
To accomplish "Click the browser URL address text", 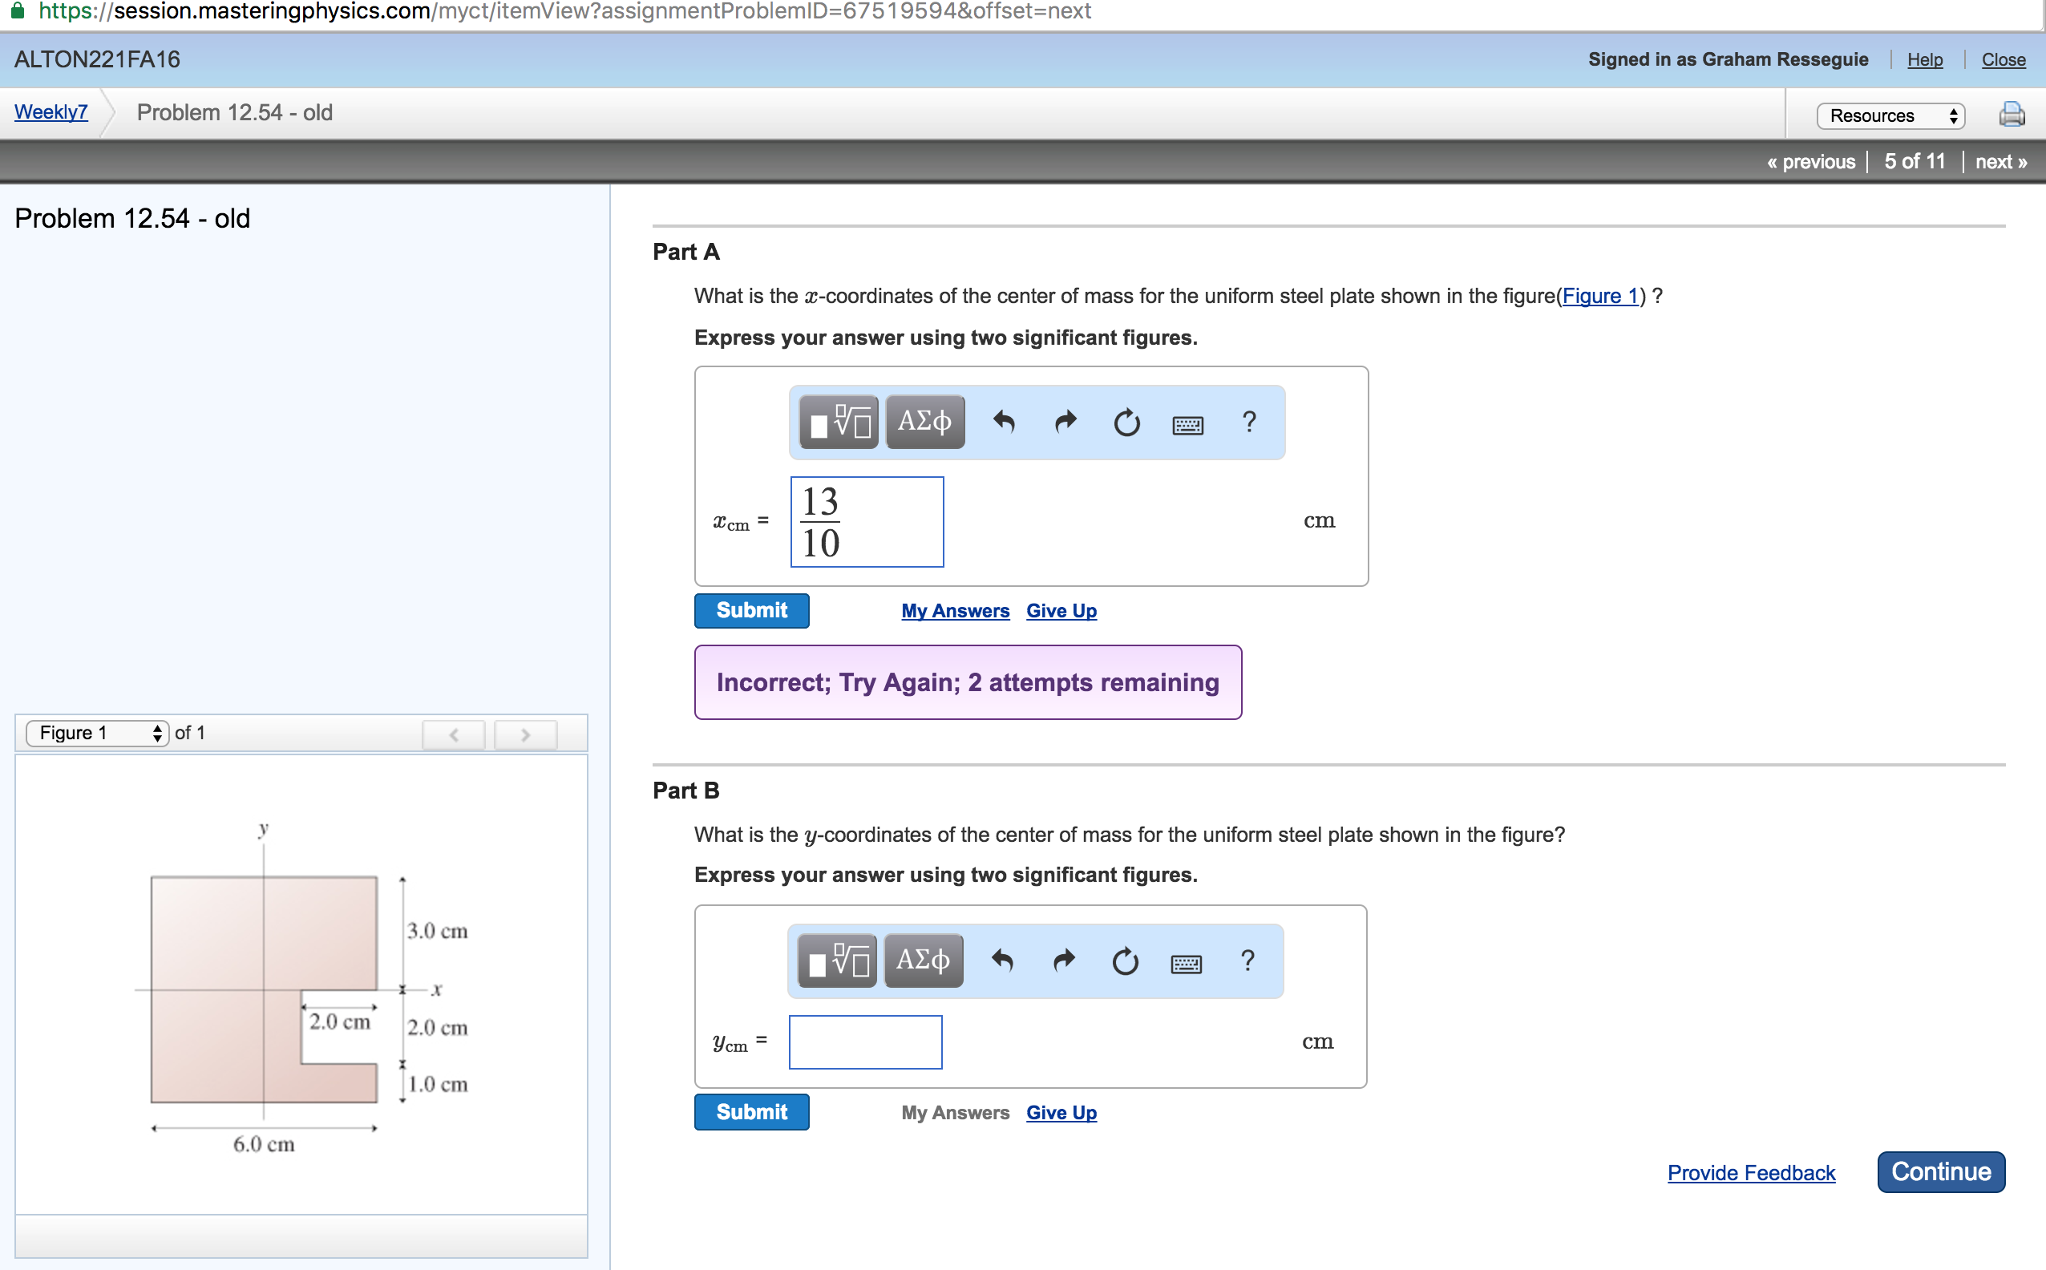I will click(x=565, y=11).
